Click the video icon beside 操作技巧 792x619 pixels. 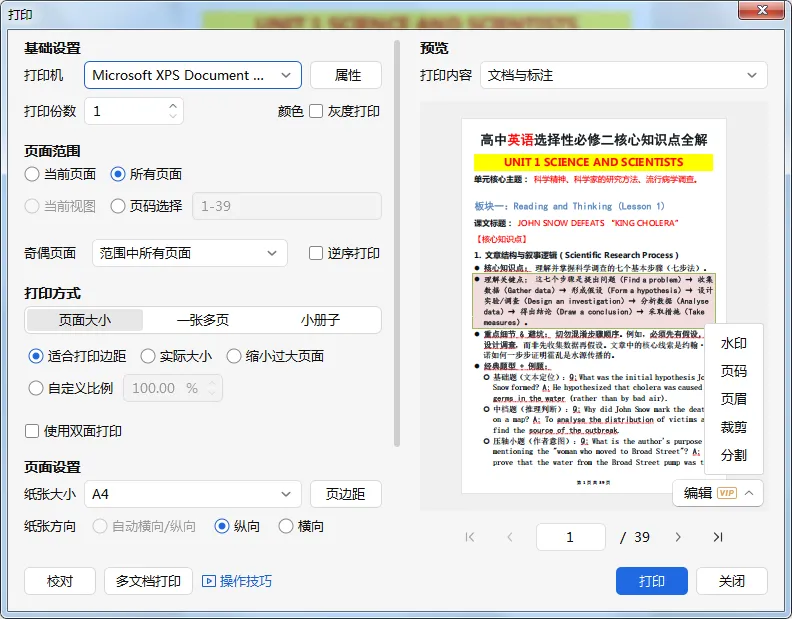point(209,581)
